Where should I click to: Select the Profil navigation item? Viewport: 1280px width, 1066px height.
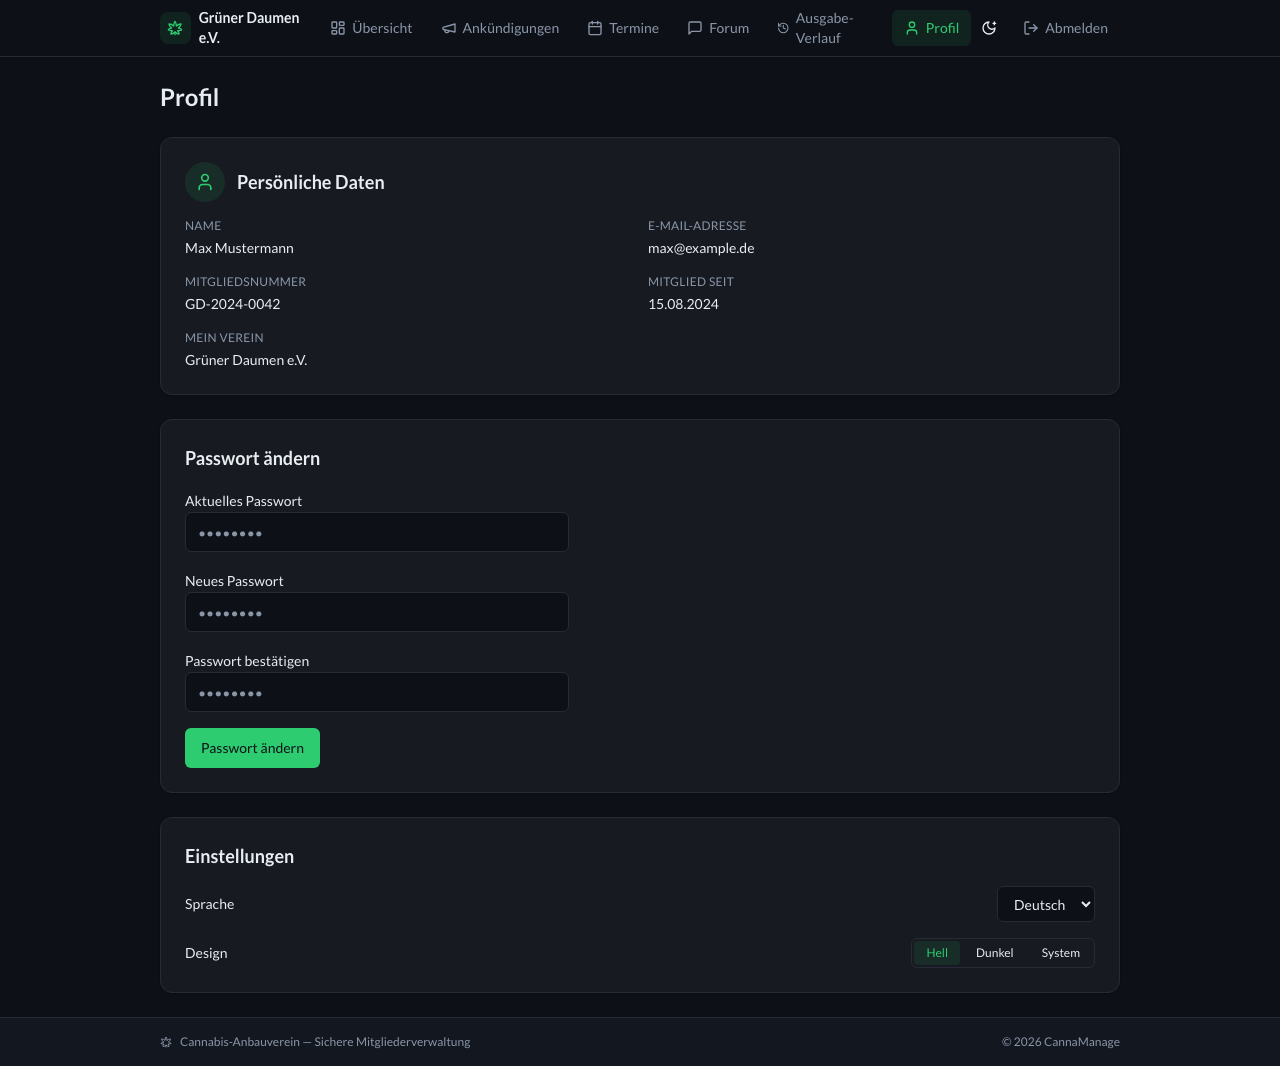tap(931, 28)
